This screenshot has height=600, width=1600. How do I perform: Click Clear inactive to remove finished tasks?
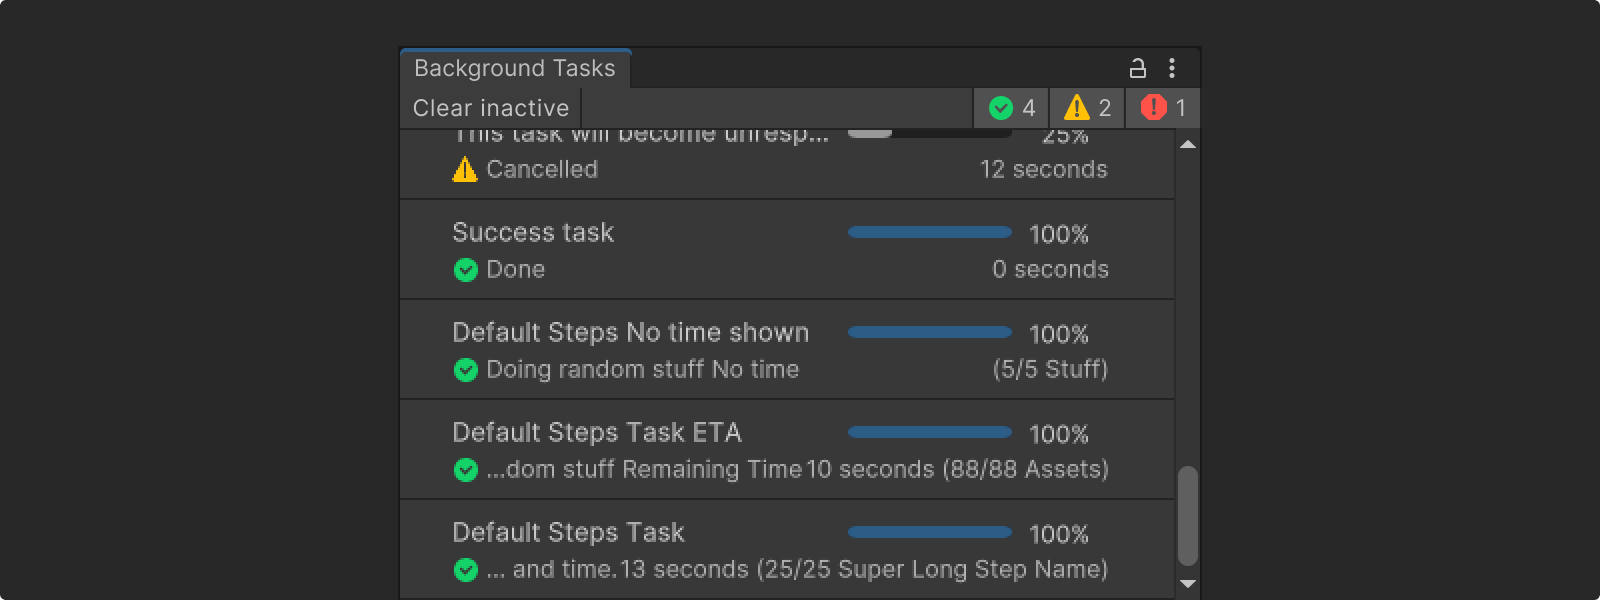pos(489,108)
